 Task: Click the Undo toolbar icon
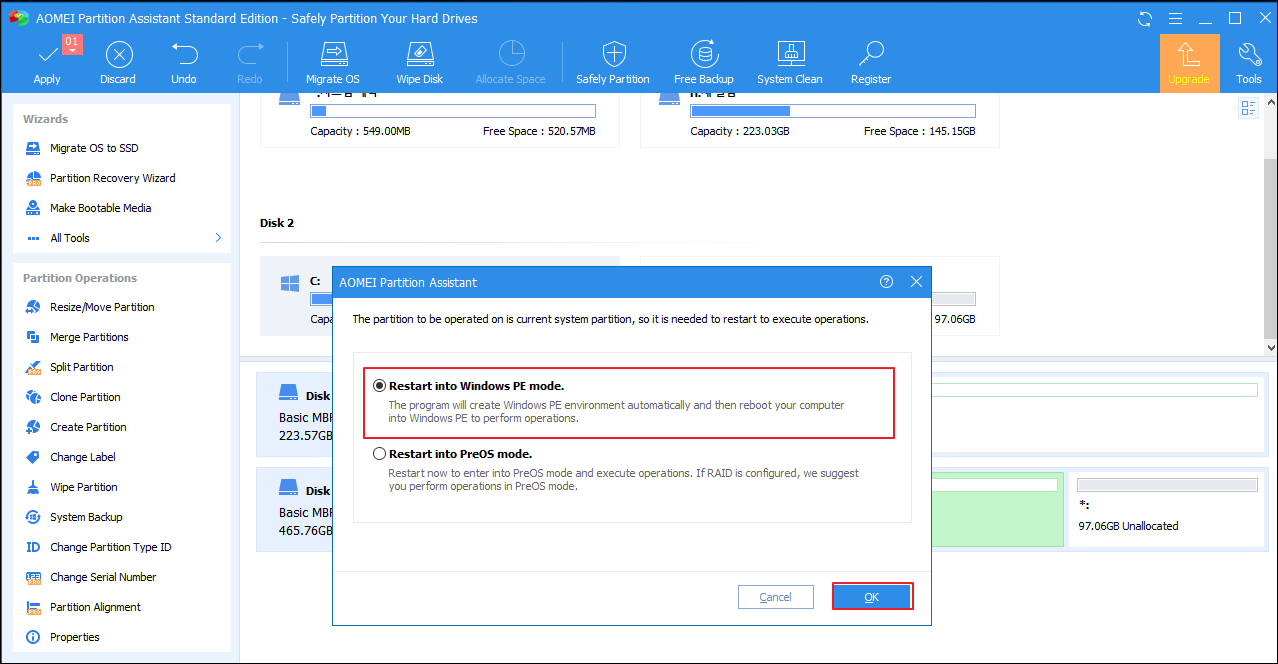pos(184,62)
